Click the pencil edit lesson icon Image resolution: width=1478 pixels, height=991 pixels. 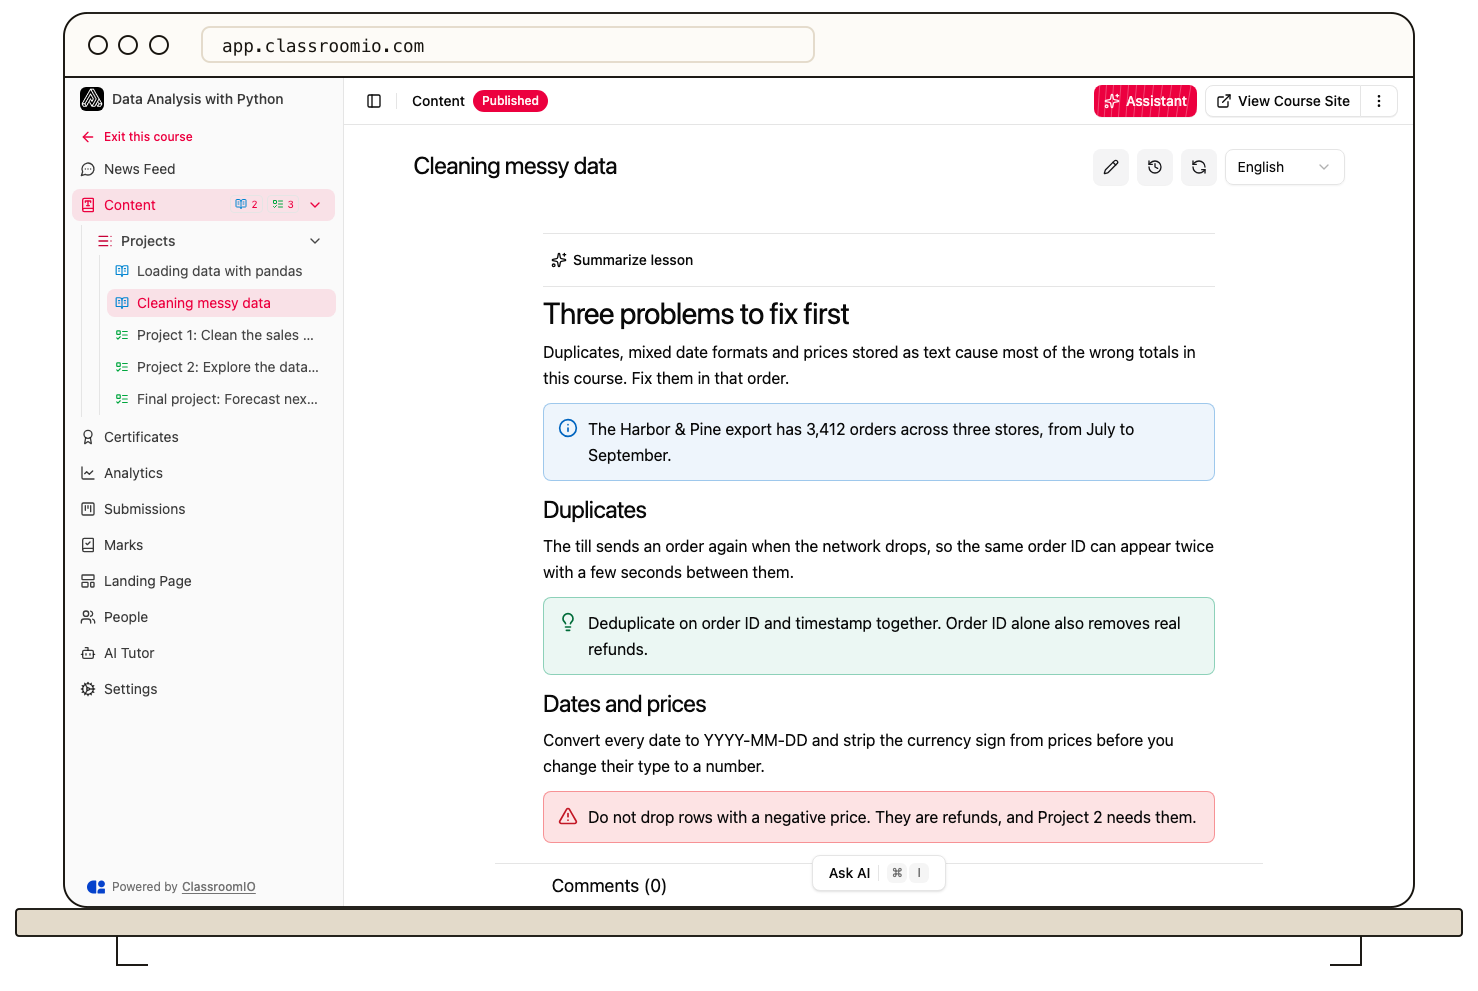pos(1111,167)
